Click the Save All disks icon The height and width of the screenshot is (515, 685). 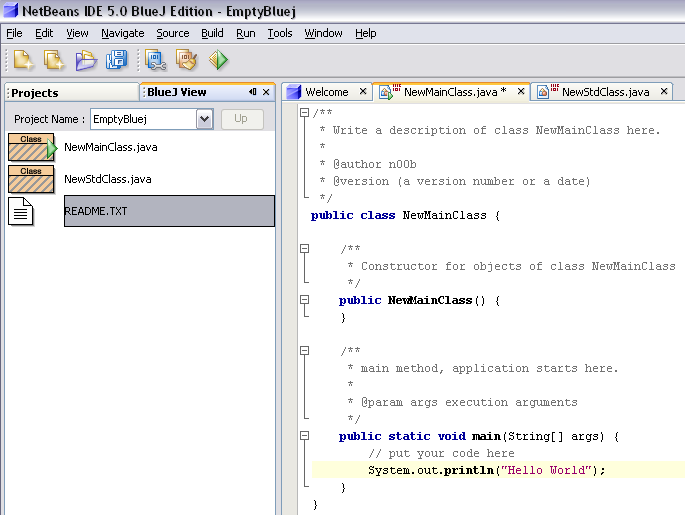[x=116, y=60]
